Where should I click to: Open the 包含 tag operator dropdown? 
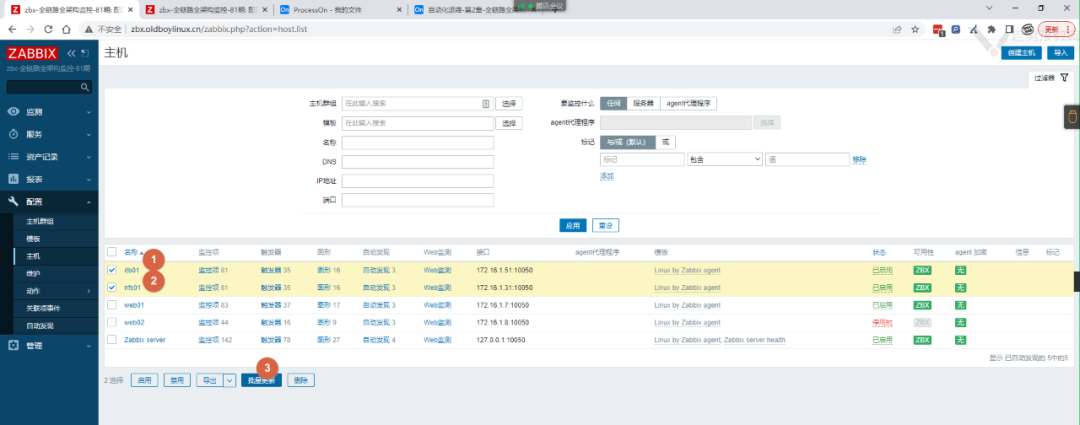tap(724, 159)
